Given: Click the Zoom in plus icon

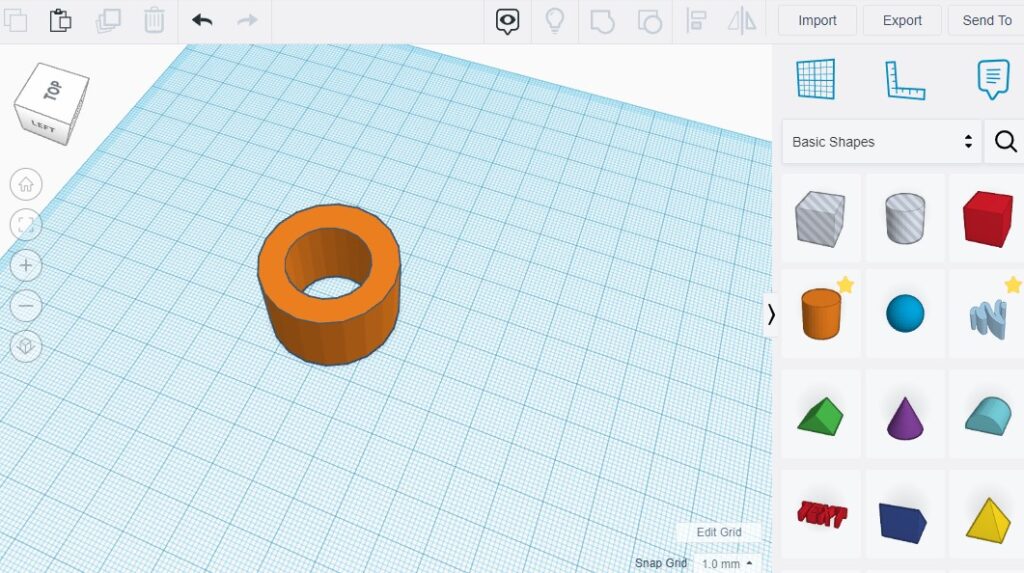Looking at the screenshot, I should coord(26,266).
